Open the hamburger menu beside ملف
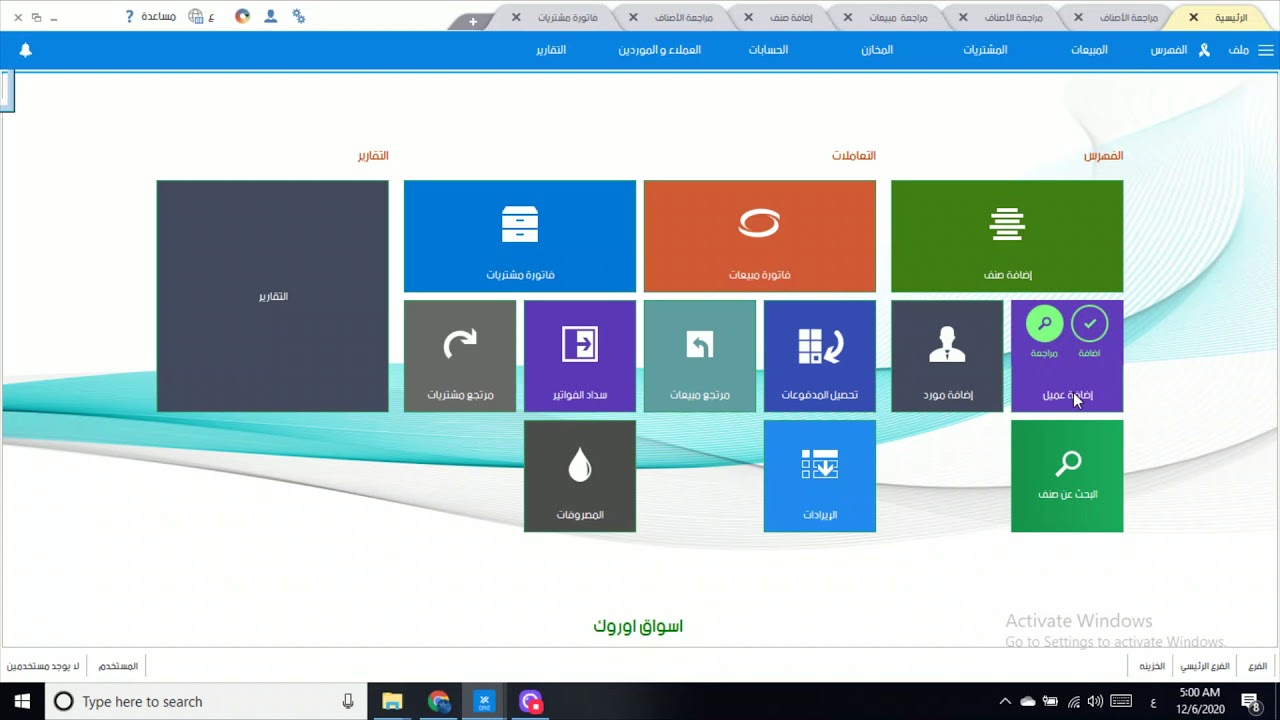Image resolution: width=1280 pixels, height=720 pixels. 1266,50
